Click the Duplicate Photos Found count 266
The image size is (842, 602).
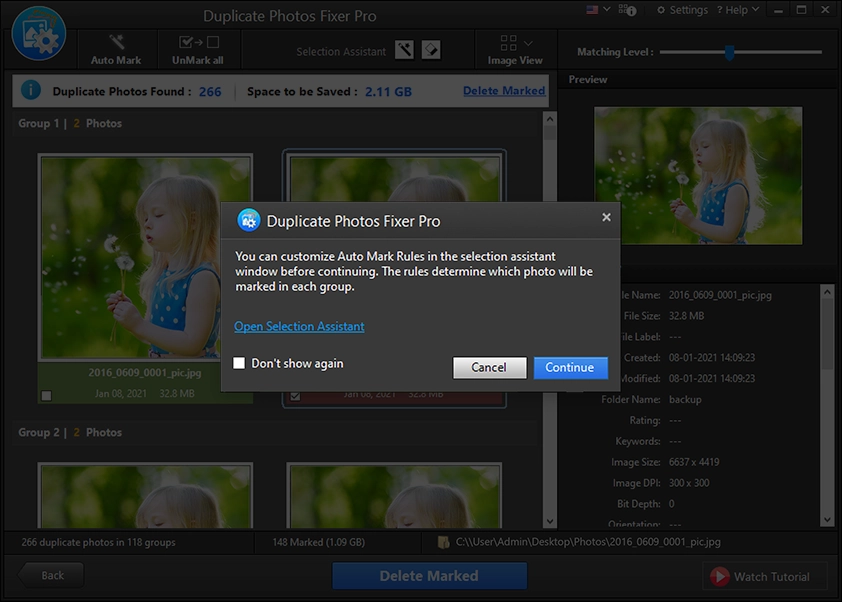click(x=210, y=92)
